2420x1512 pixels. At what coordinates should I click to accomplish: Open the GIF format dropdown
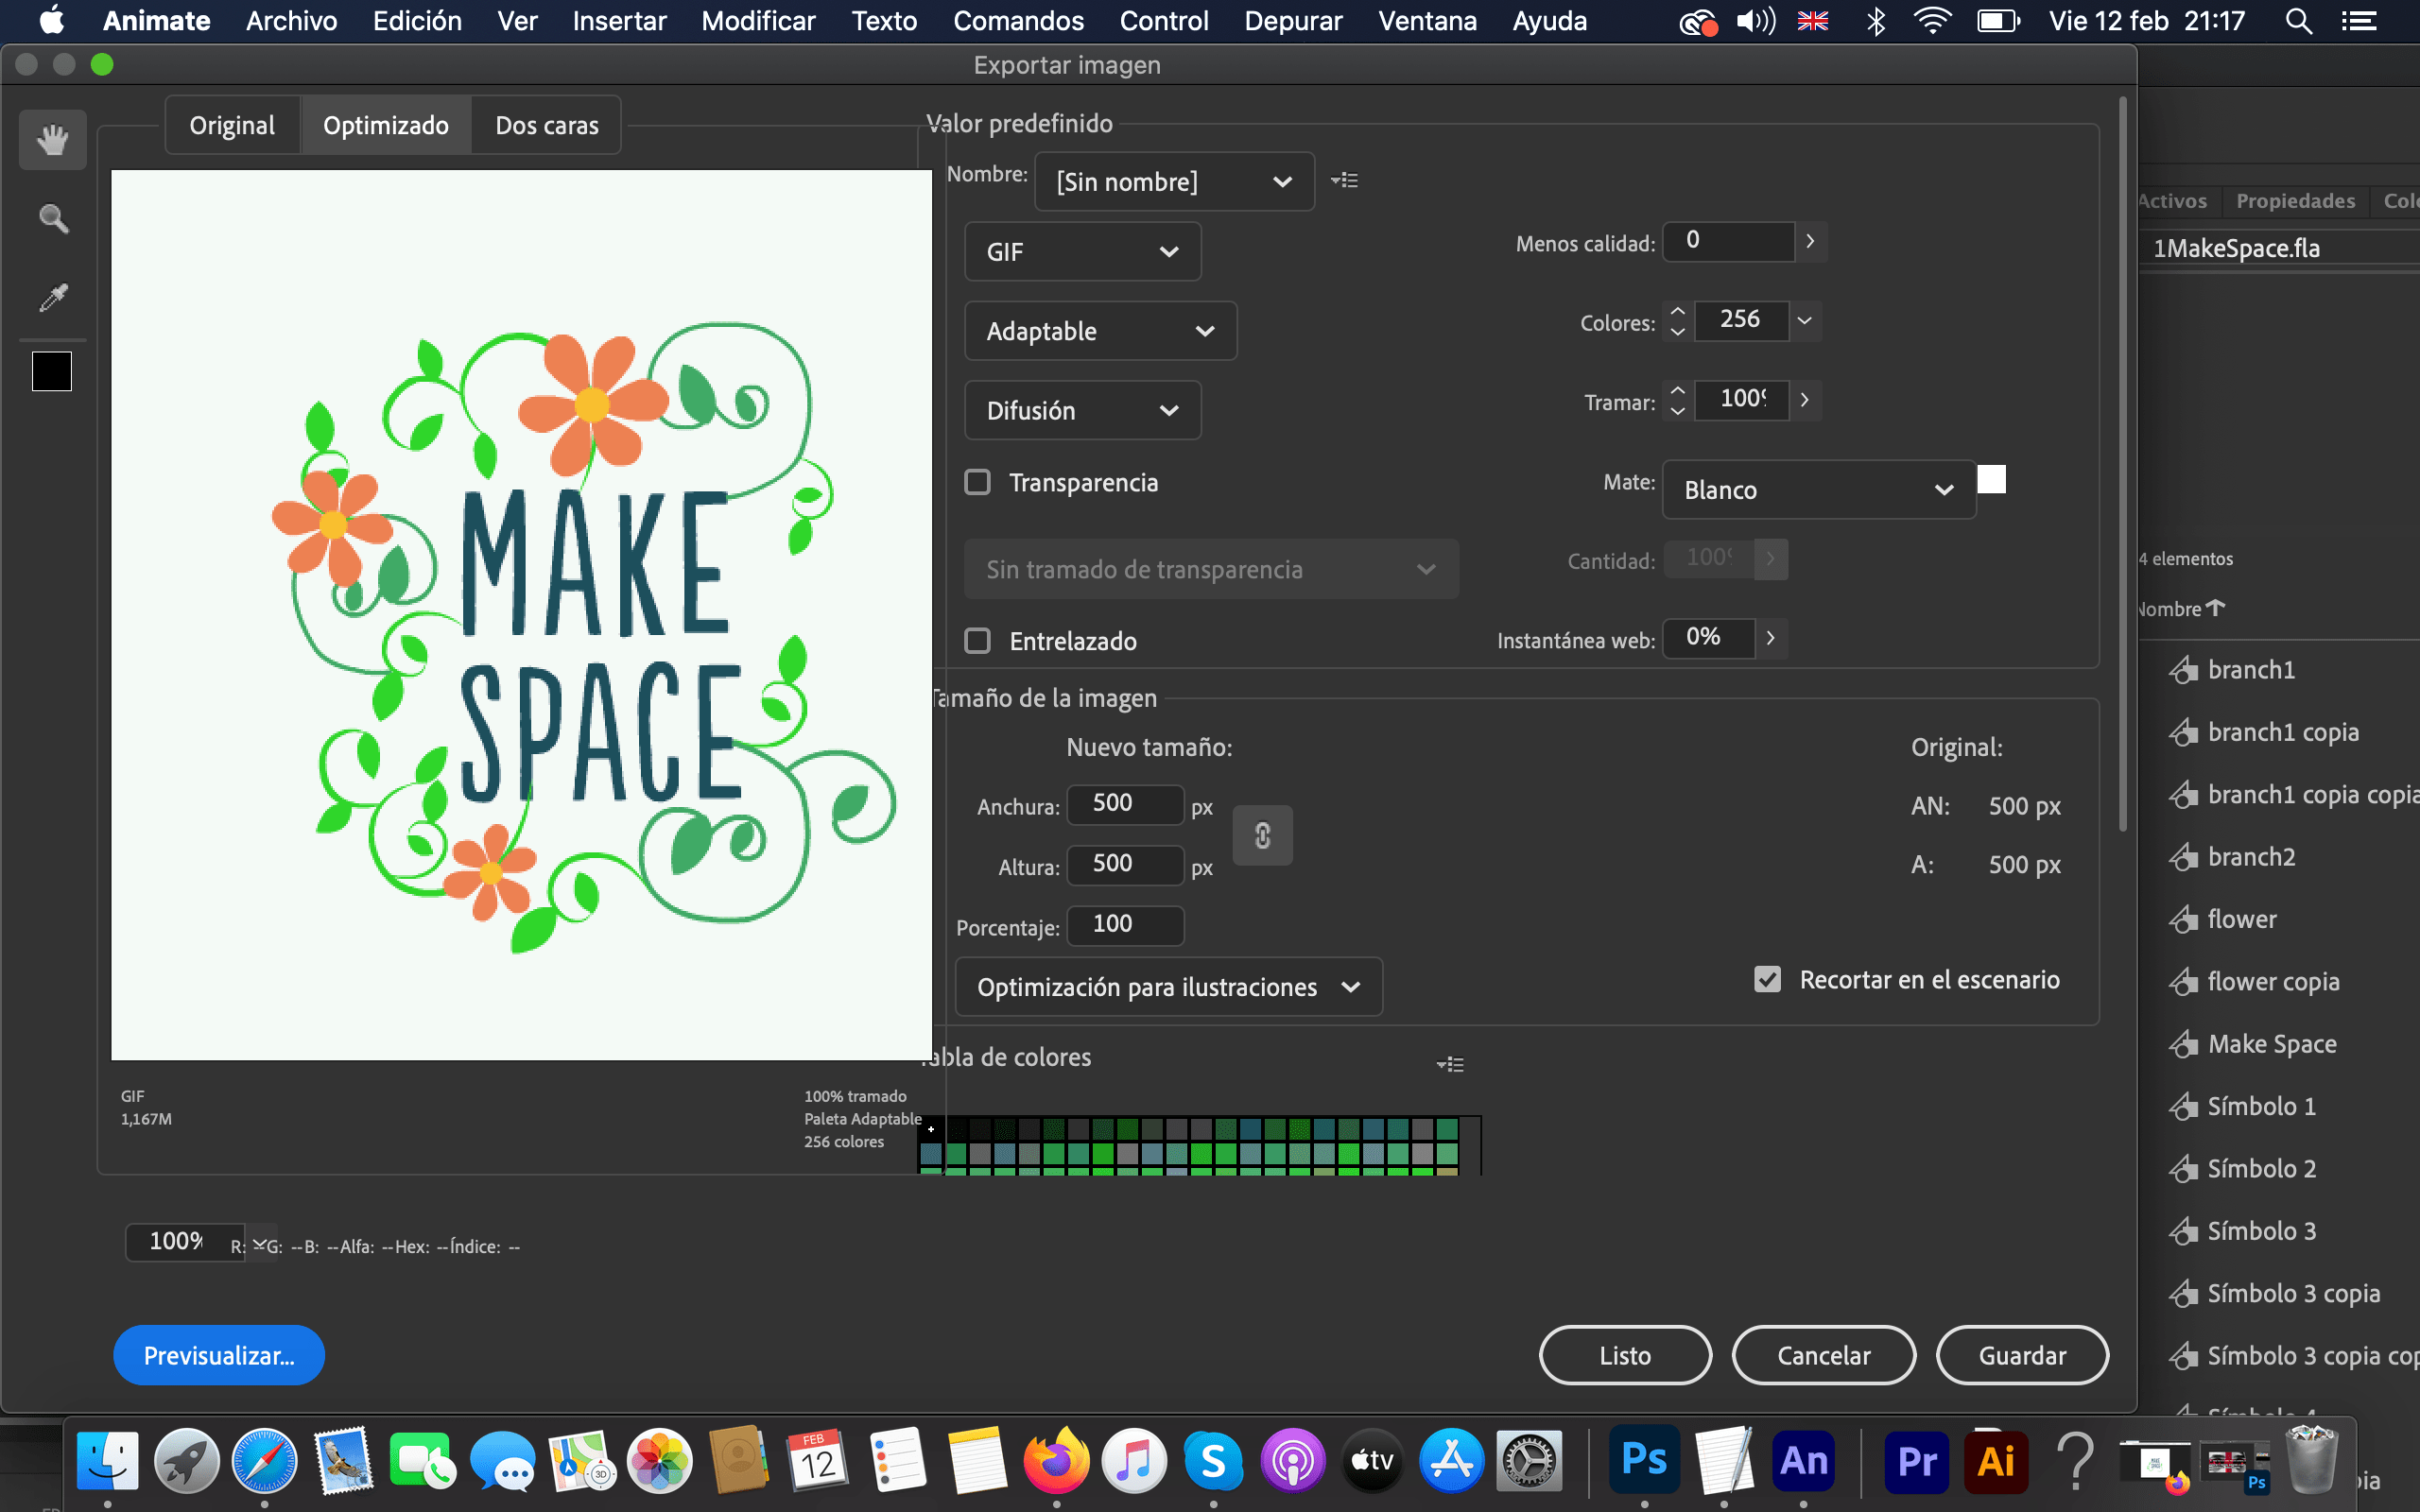(1082, 251)
